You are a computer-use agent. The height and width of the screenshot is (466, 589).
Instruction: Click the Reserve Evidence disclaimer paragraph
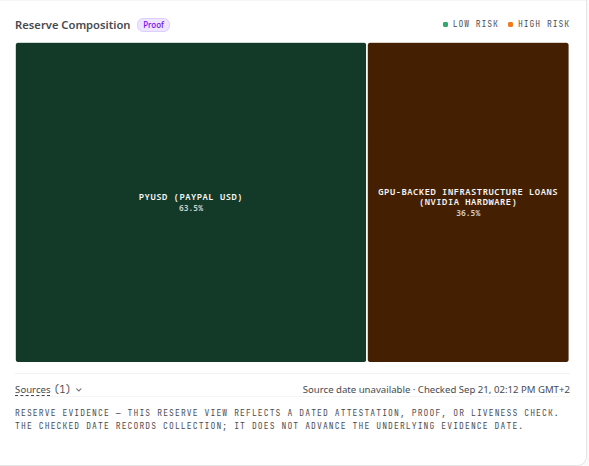coord(287,419)
